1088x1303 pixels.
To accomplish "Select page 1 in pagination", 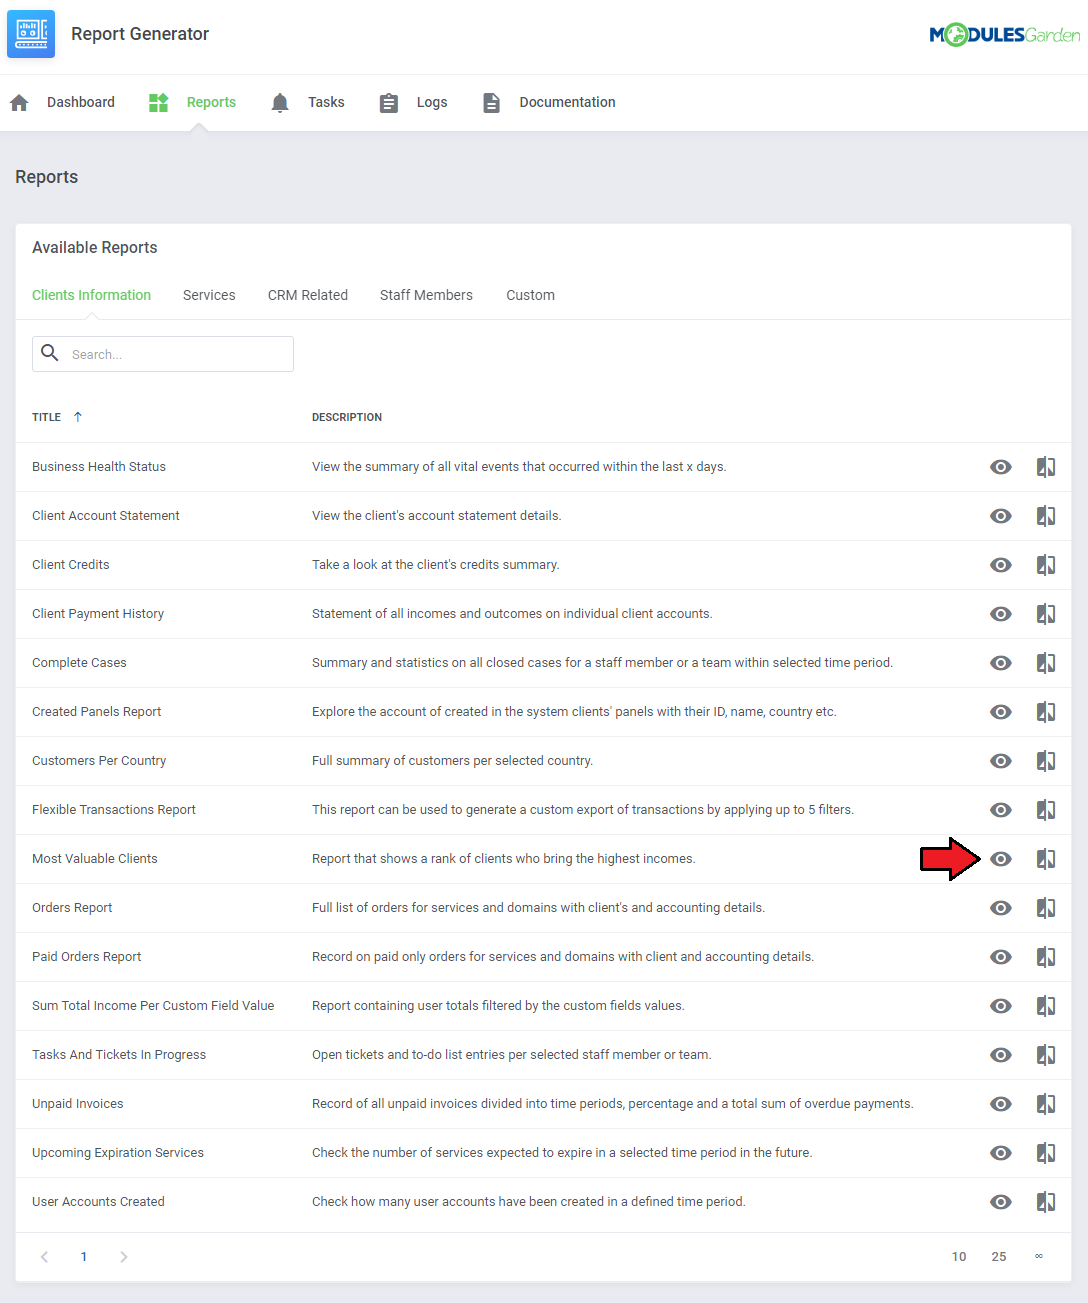I will click(x=84, y=1257).
